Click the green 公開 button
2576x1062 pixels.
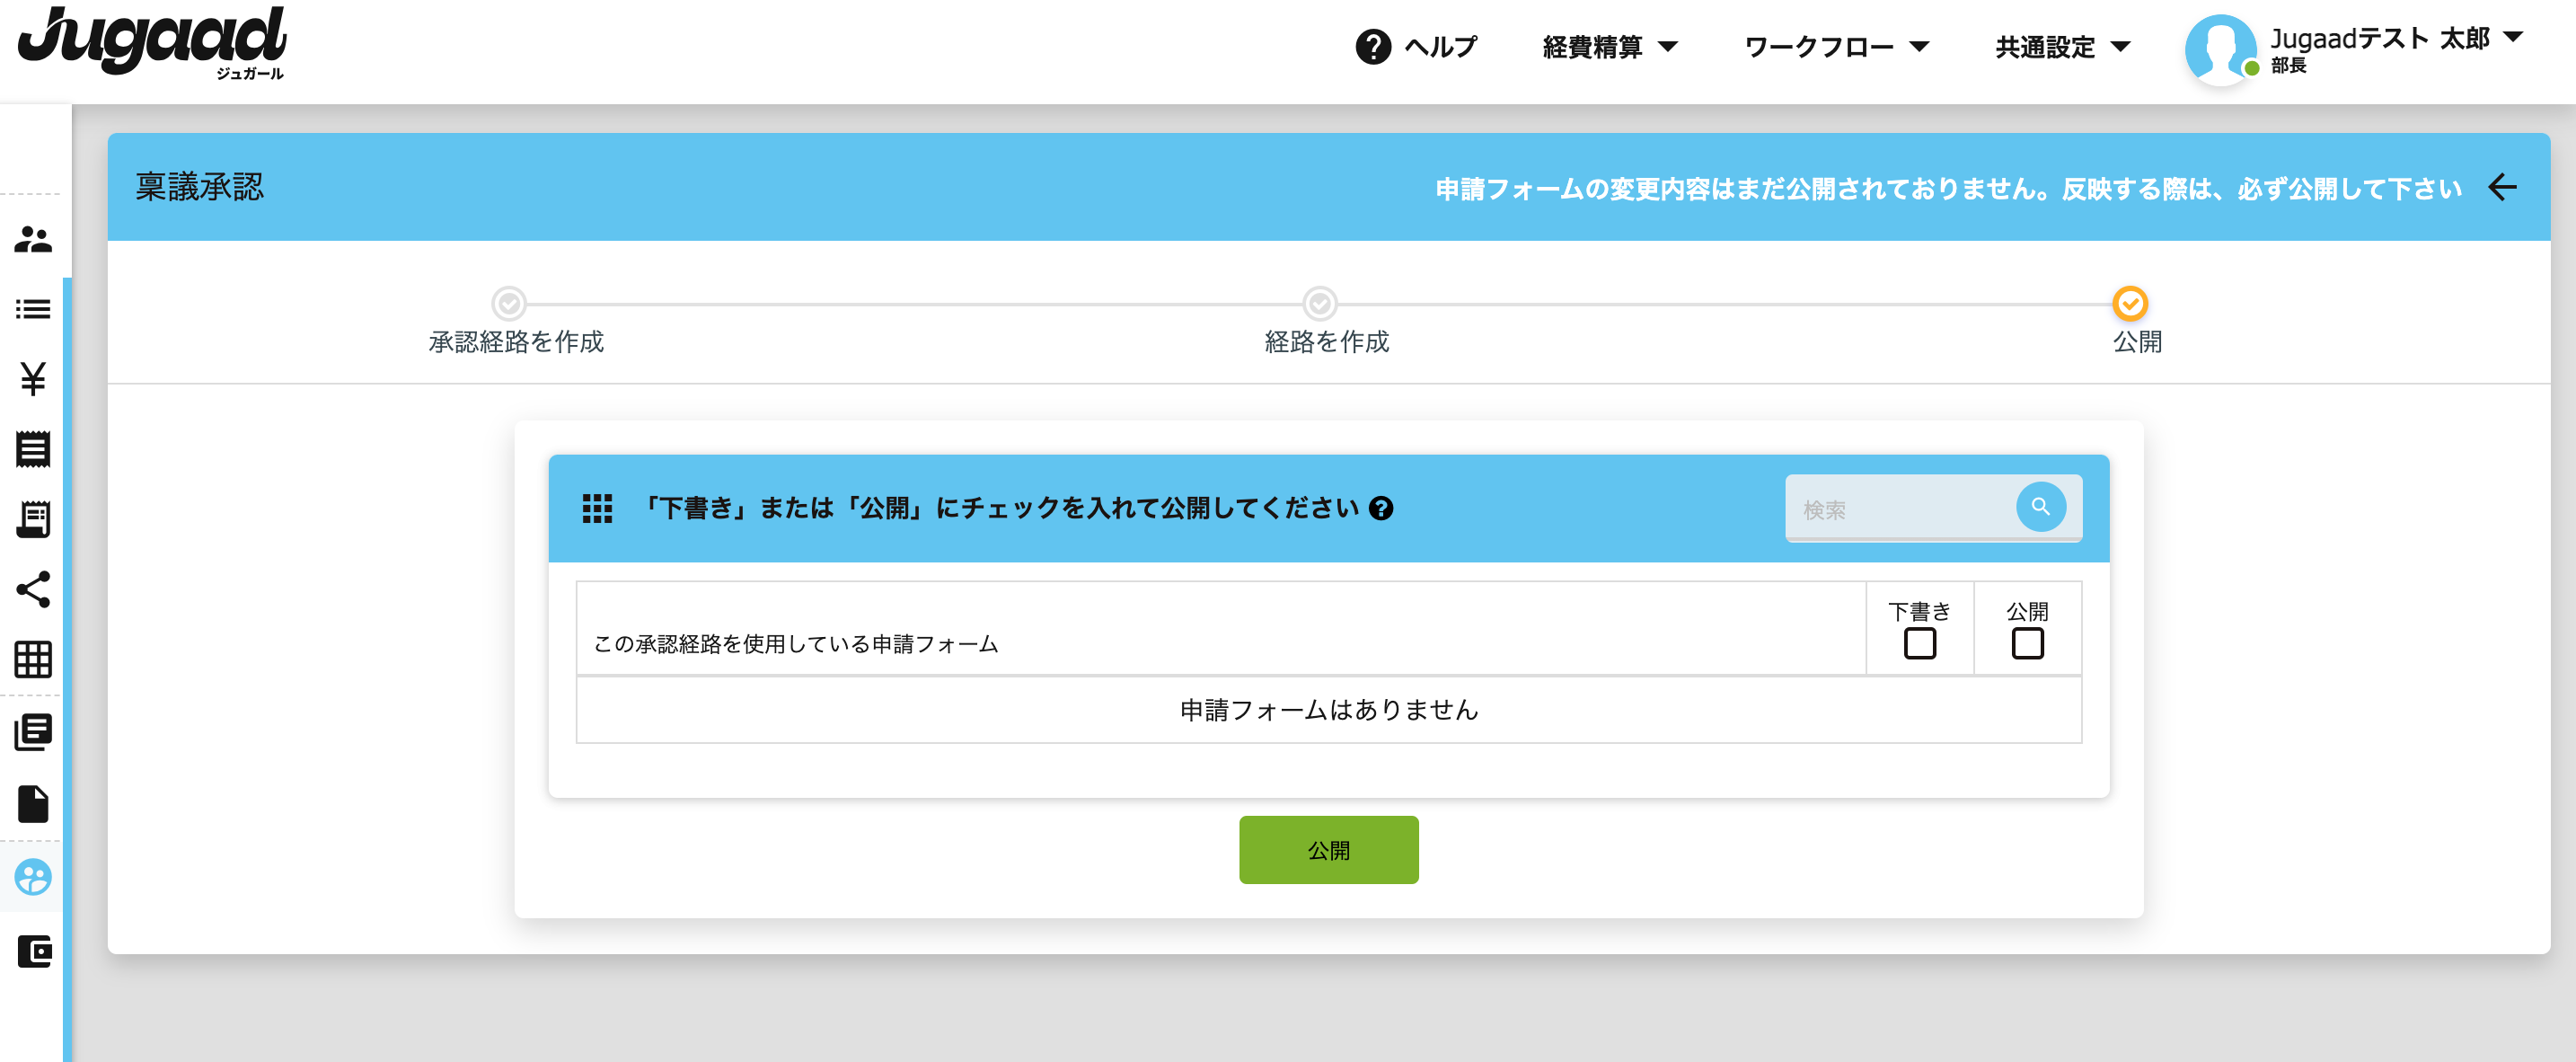point(1328,849)
